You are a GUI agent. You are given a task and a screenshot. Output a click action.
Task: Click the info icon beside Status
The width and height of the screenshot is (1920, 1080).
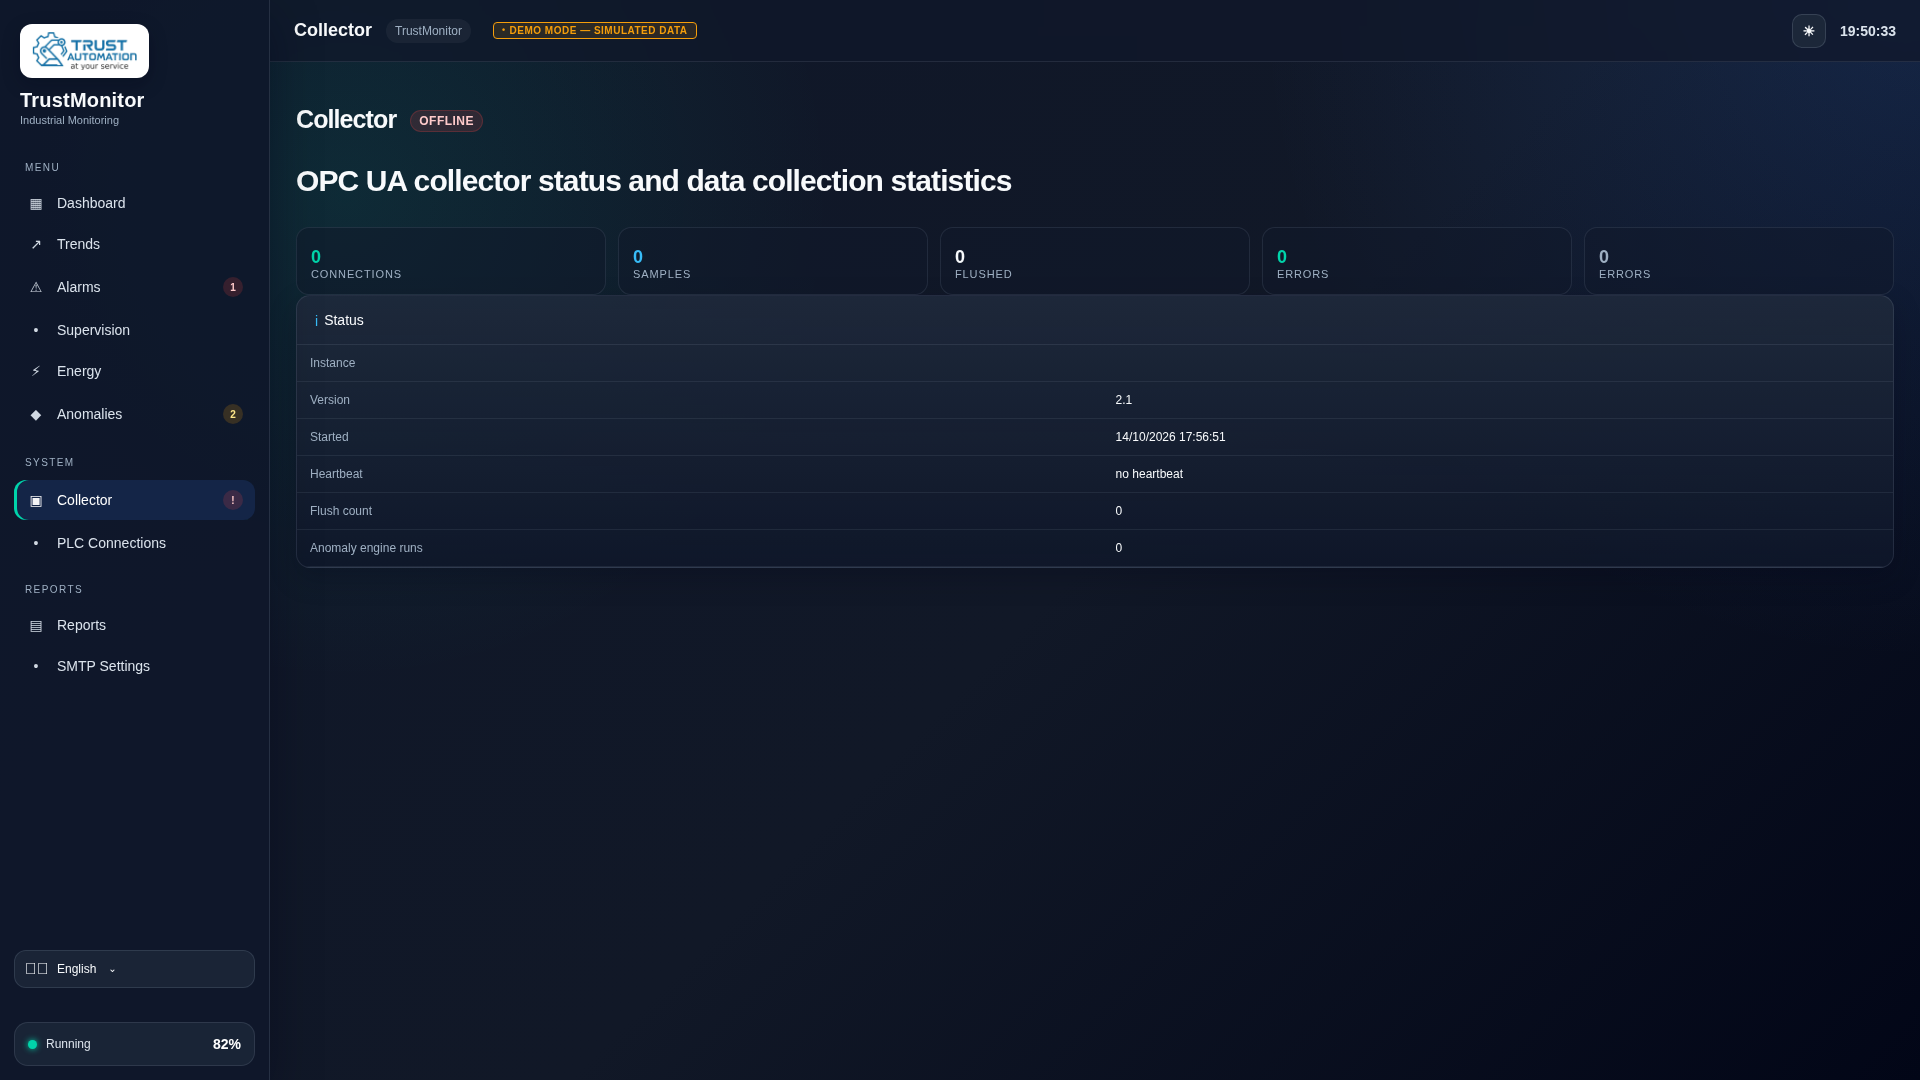(x=316, y=321)
